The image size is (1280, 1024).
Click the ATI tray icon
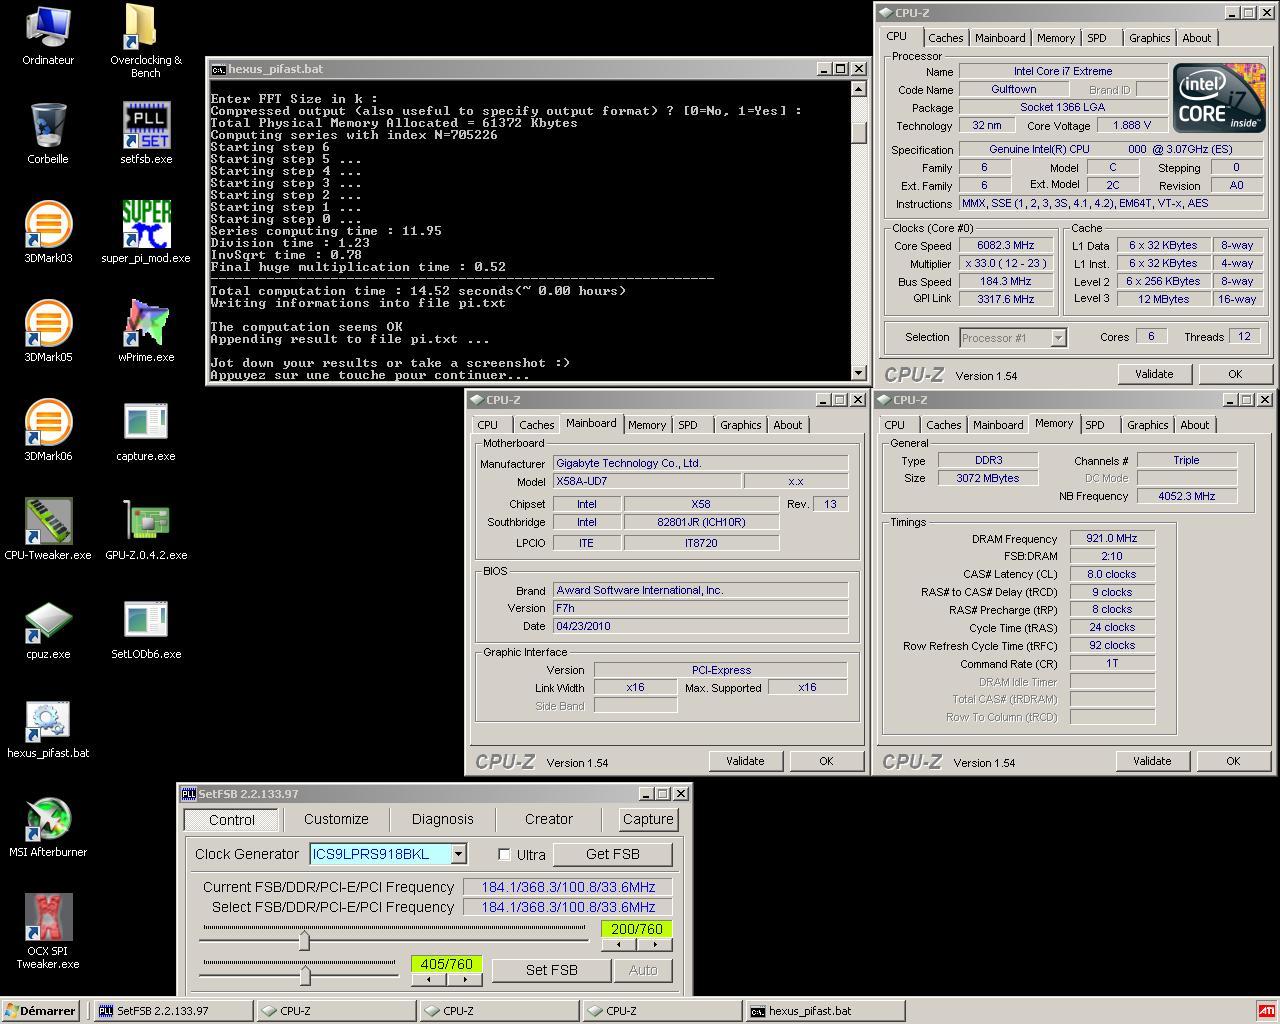1266,1011
